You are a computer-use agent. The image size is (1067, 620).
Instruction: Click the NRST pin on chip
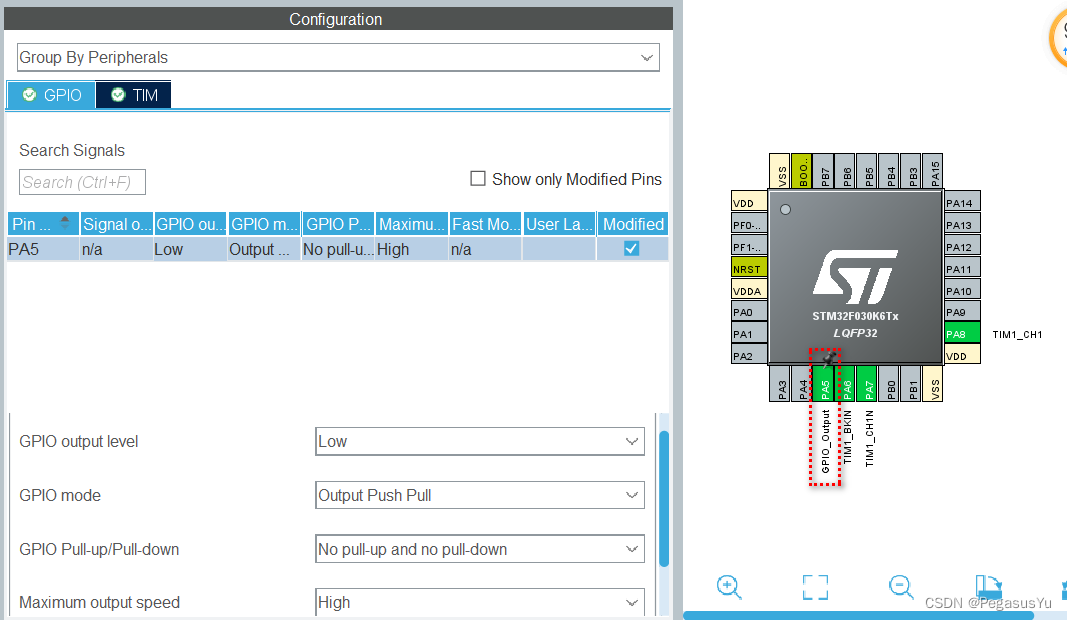[x=747, y=268]
